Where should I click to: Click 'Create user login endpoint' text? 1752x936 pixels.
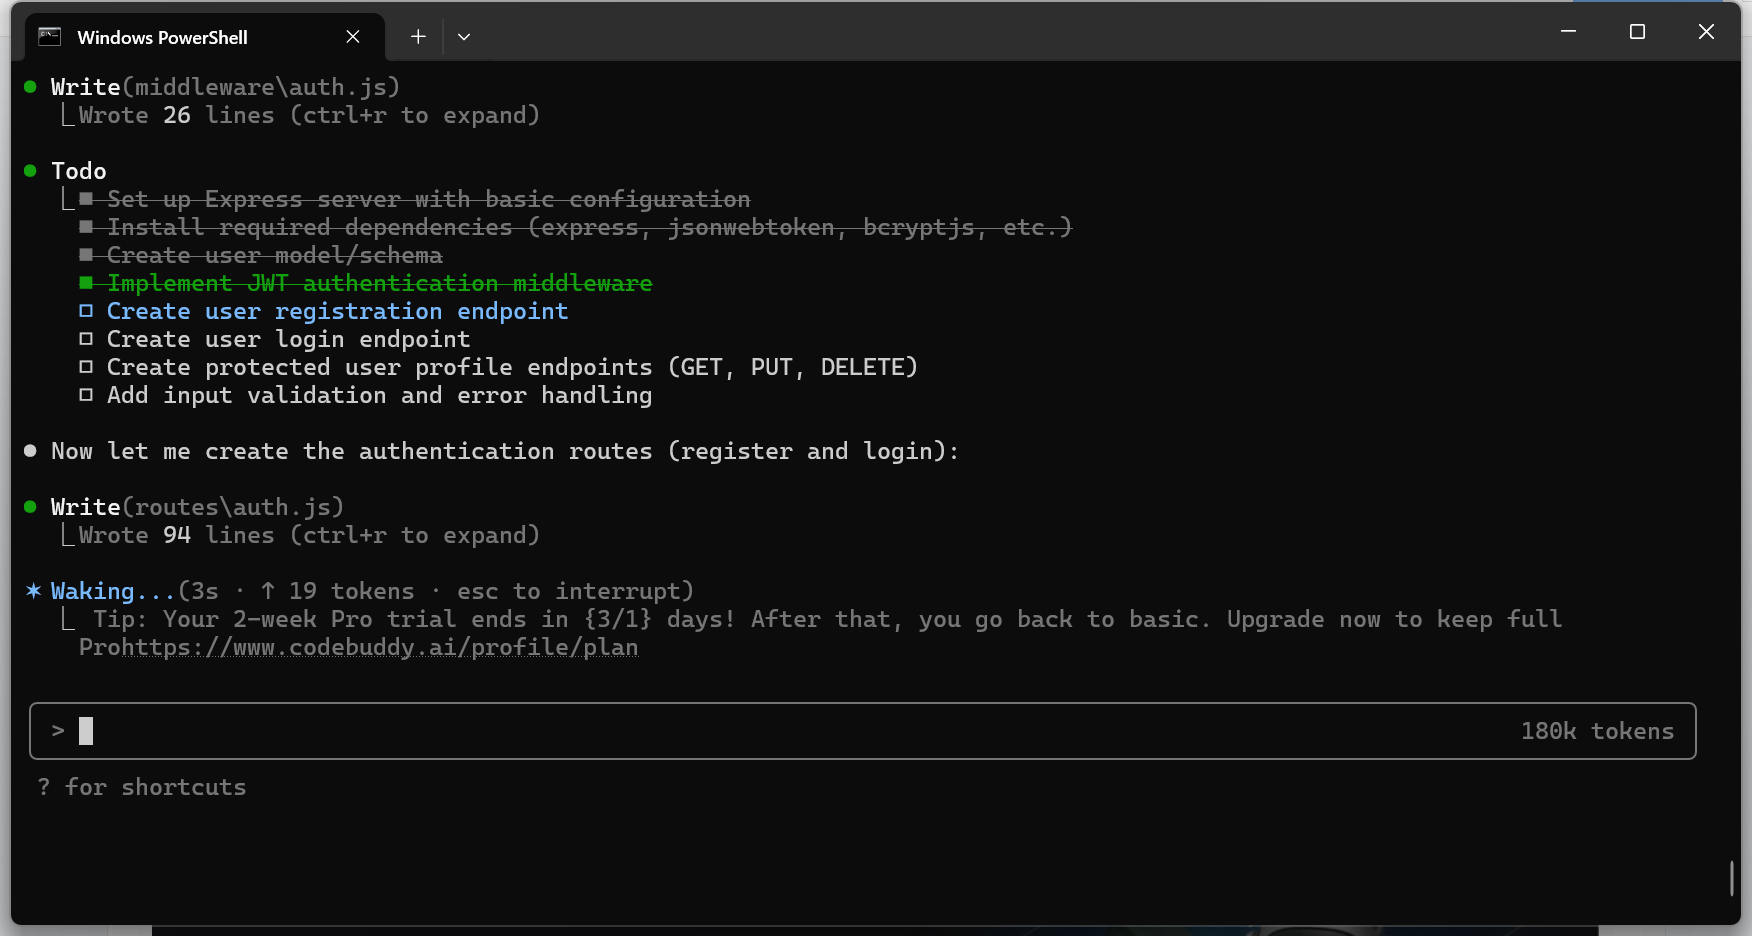click(288, 339)
